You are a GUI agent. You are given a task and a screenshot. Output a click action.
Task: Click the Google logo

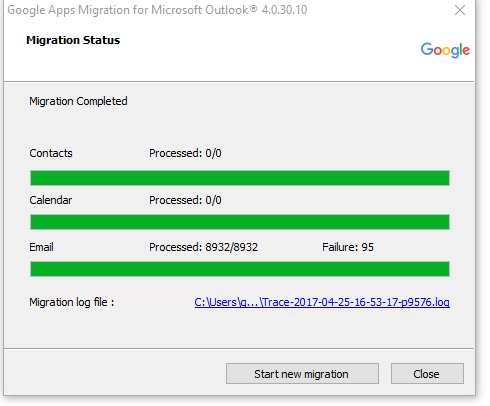click(x=445, y=50)
